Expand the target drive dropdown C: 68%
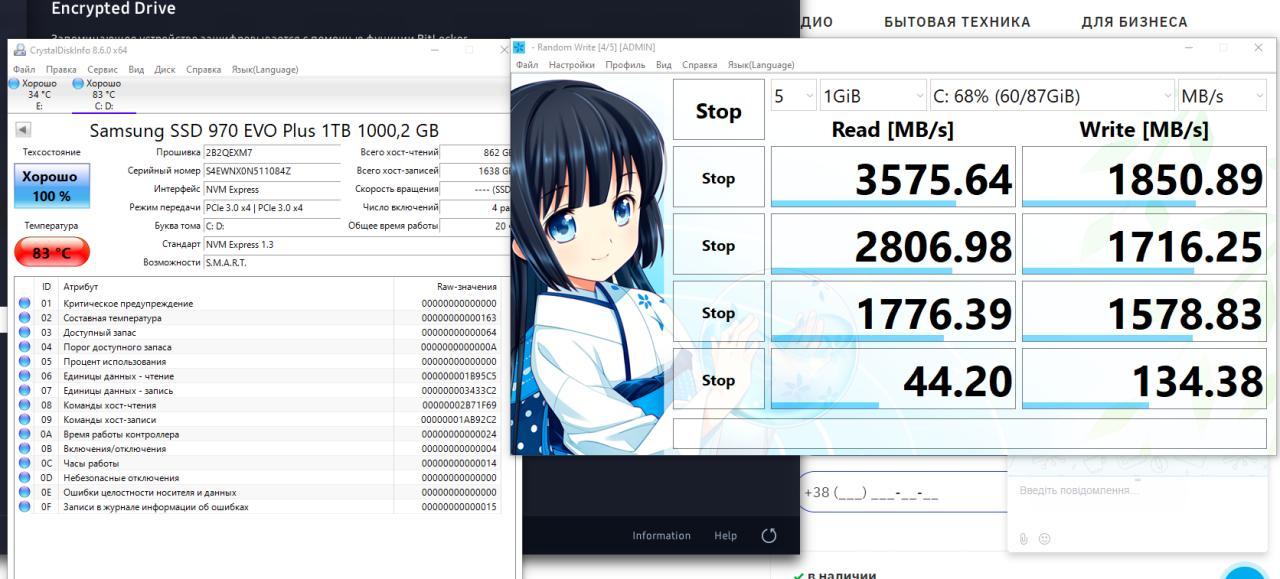 click(x=1051, y=97)
